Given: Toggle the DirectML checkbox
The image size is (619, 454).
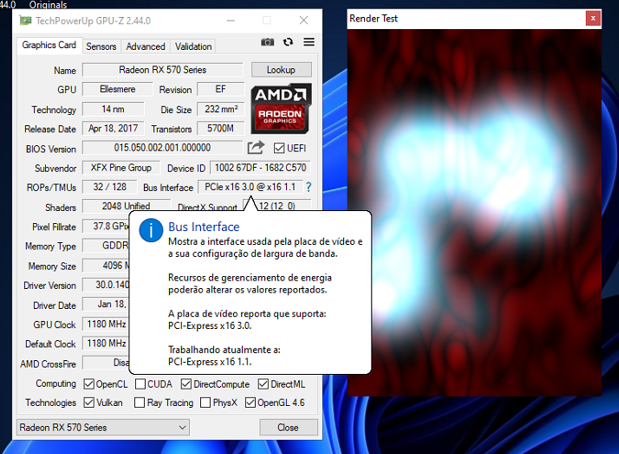Looking at the screenshot, I should coord(263,384).
